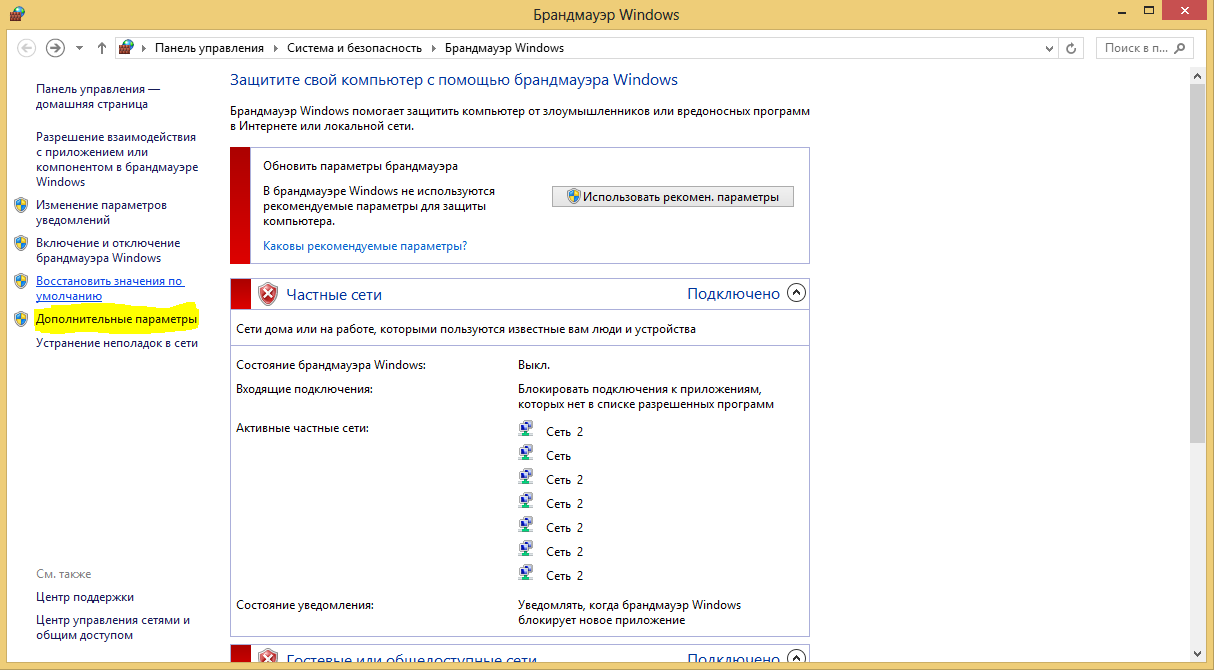Click the Back navigation arrow
Screen dimensions: 1214x670
click(x=27, y=48)
